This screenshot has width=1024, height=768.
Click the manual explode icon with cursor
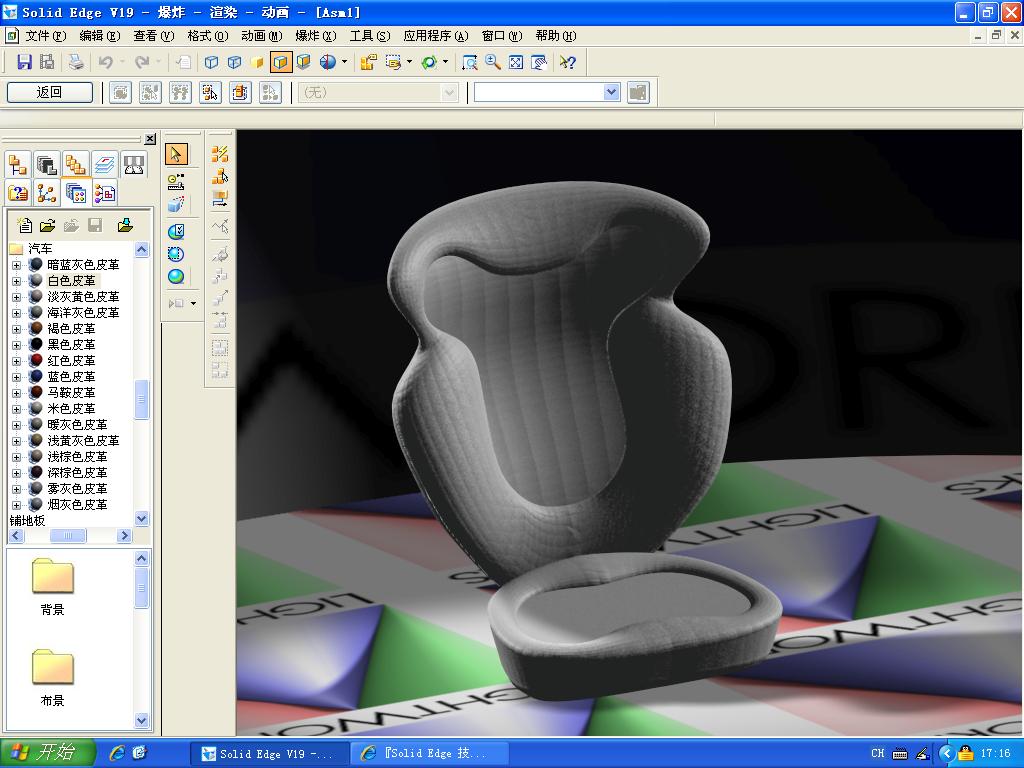click(x=220, y=176)
